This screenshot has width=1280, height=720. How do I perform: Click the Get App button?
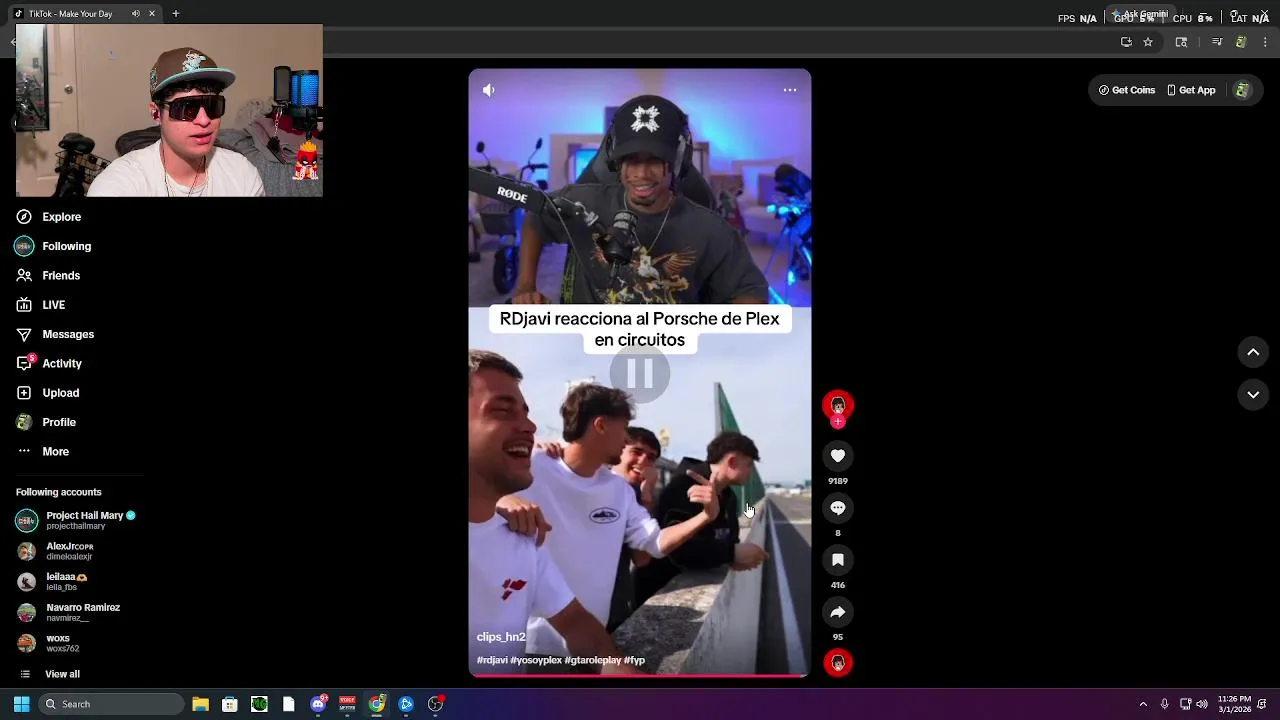(1191, 90)
